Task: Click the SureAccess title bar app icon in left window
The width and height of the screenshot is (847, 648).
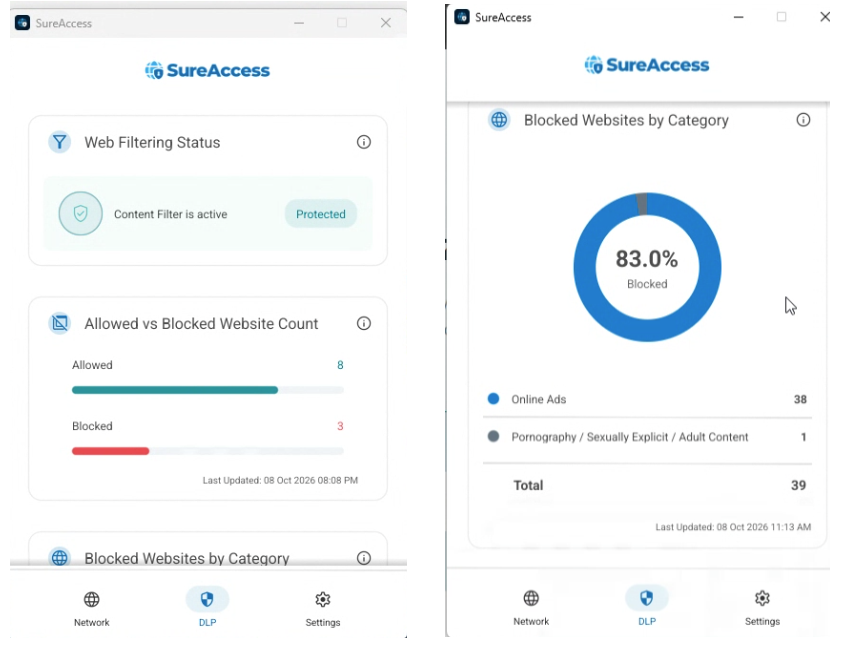Action: [x=22, y=23]
